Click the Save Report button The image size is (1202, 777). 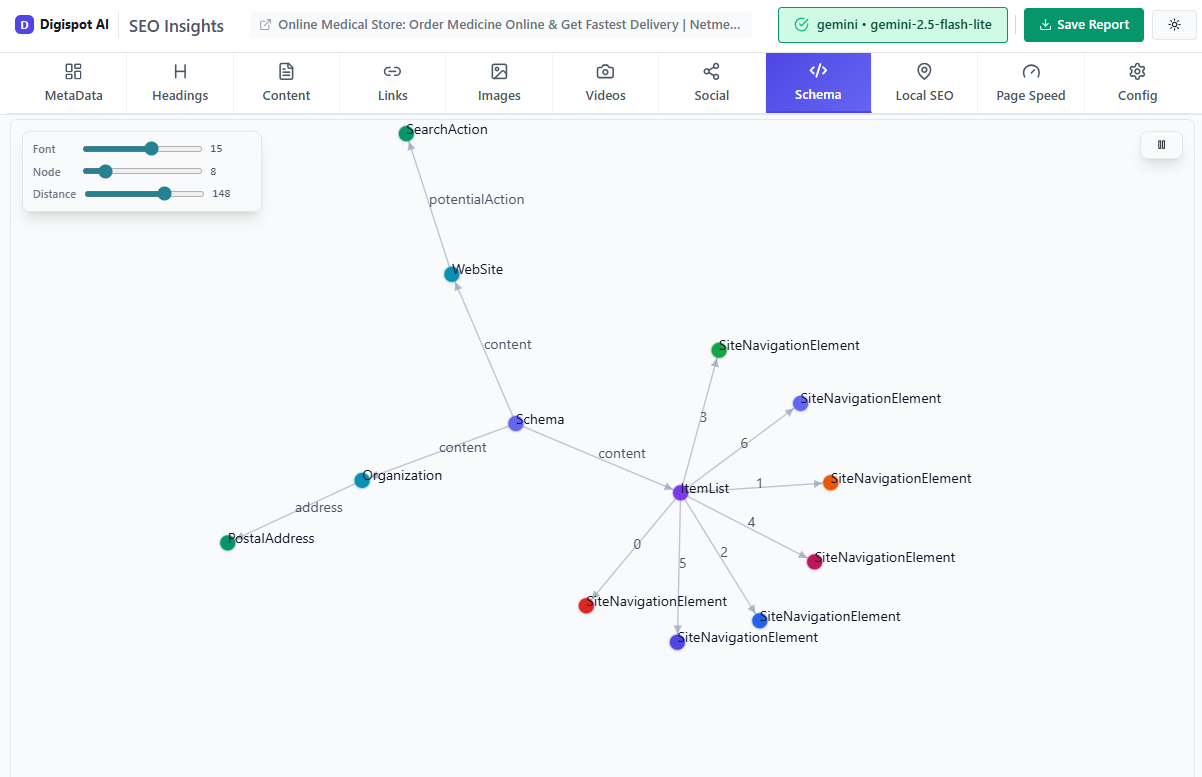pos(1083,24)
